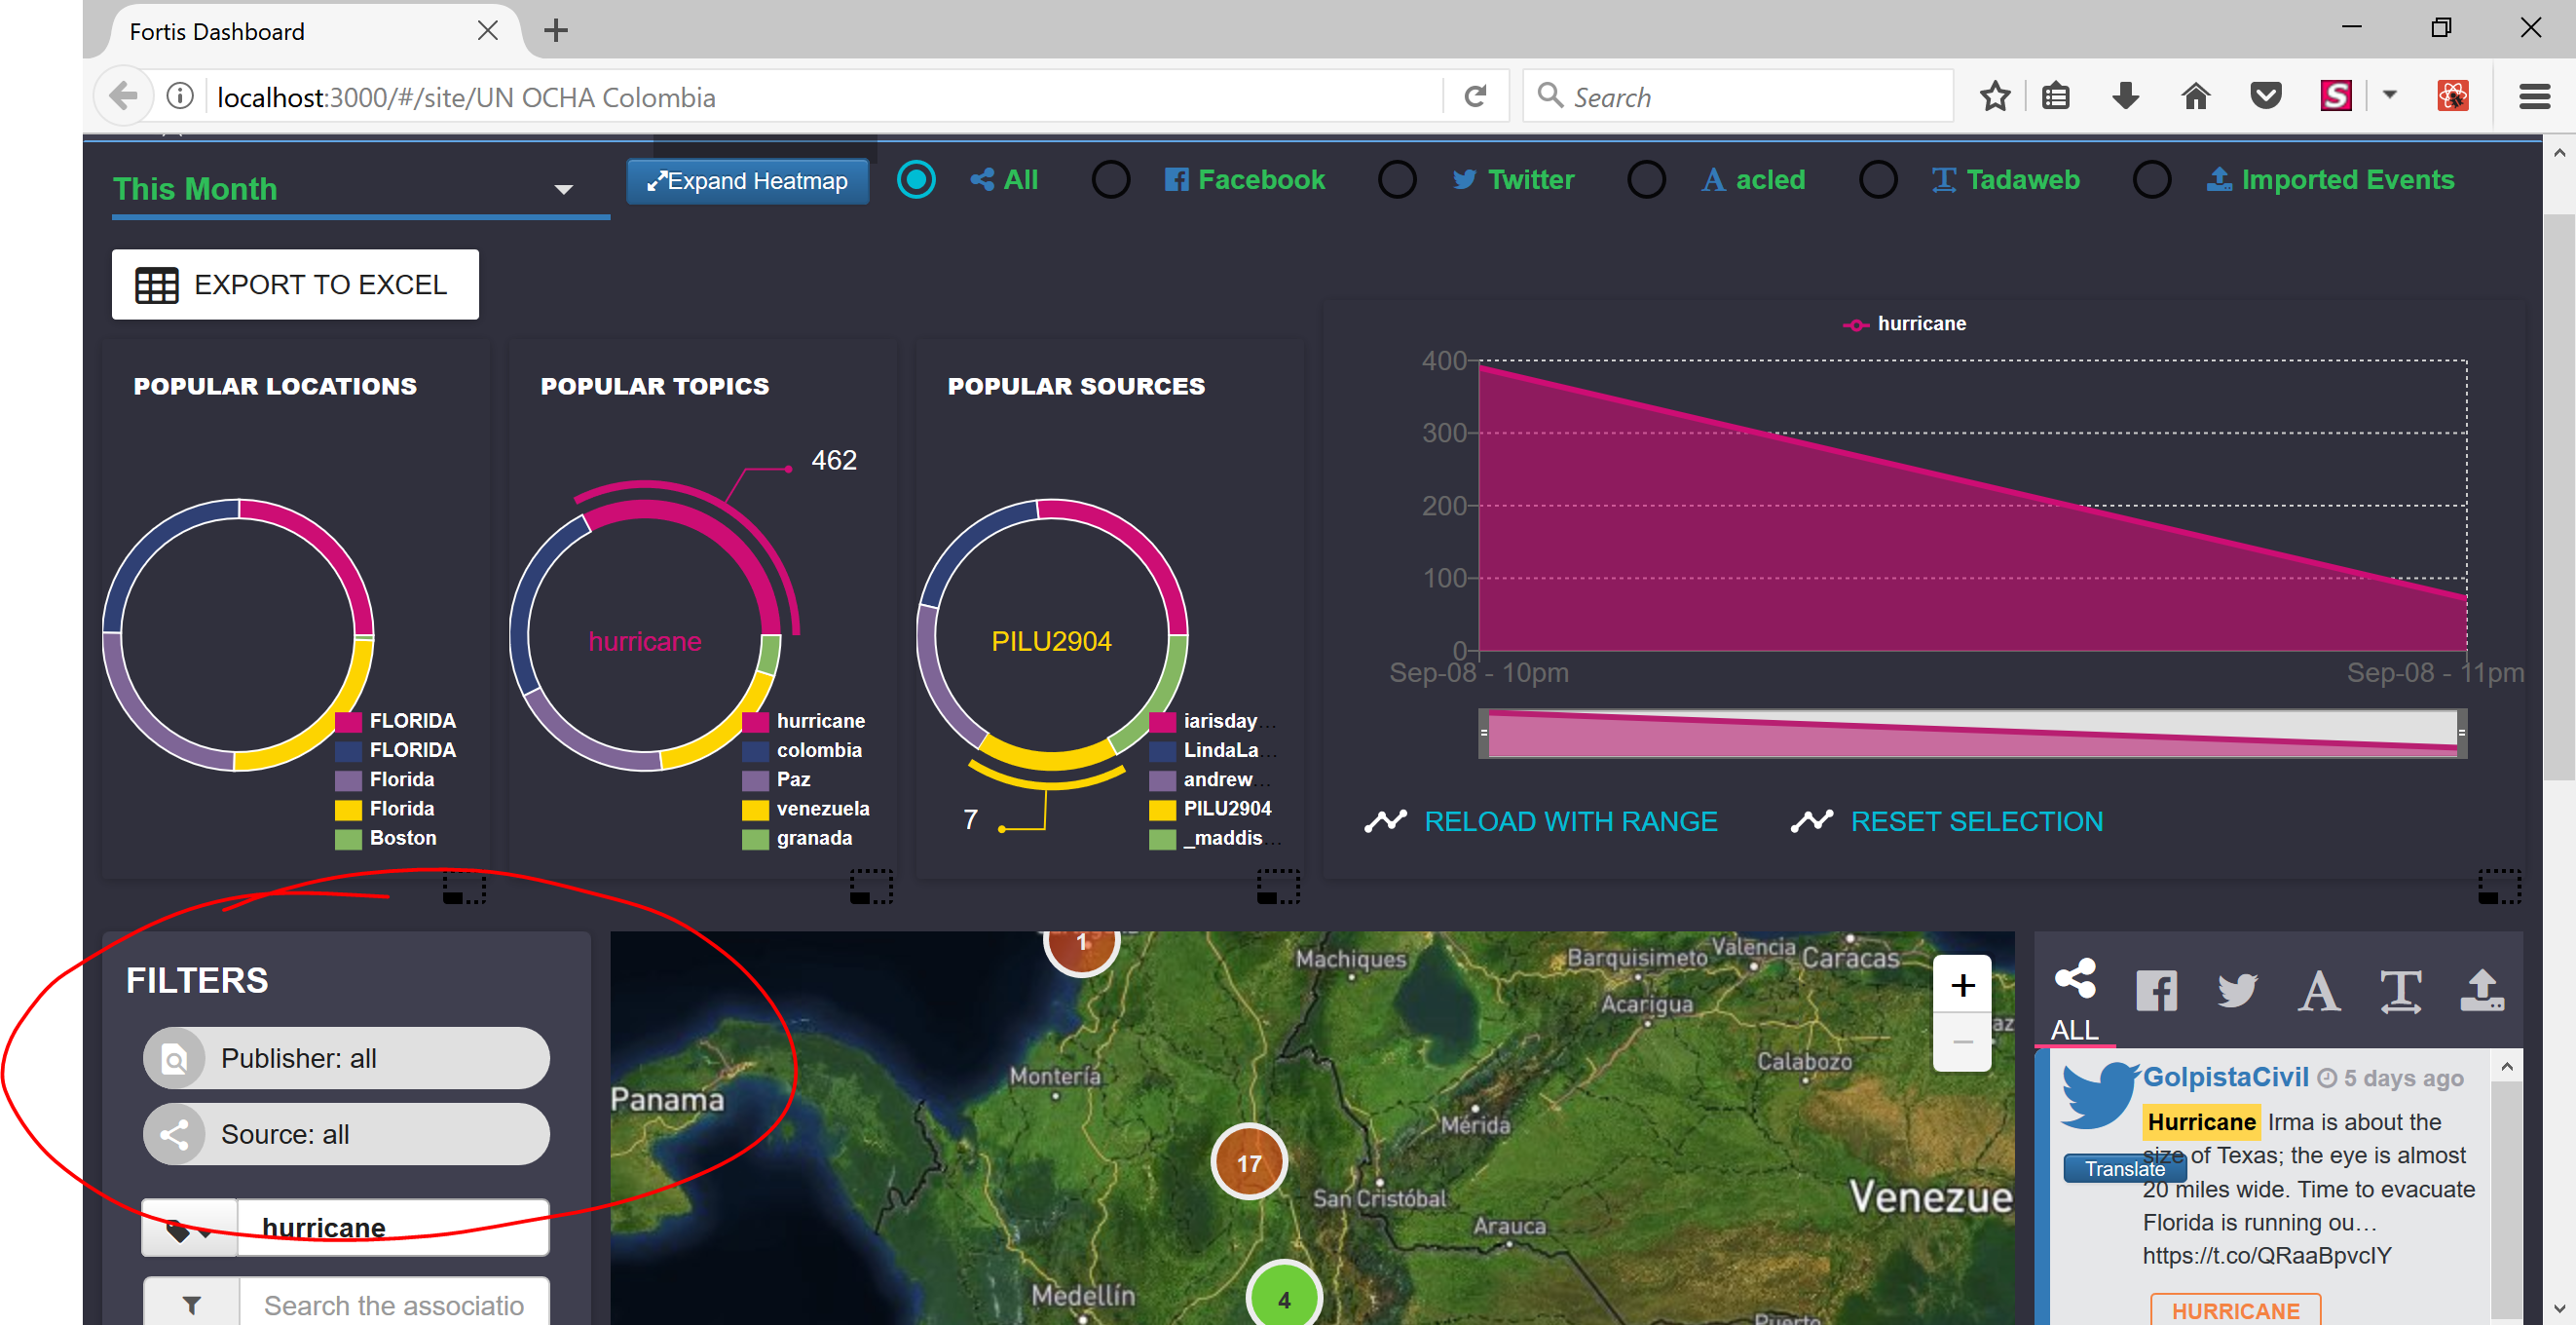The height and width of the screenshot is (1325, 2576).
Task: Open the browser hamburger menu
Action: [2533, 97]
